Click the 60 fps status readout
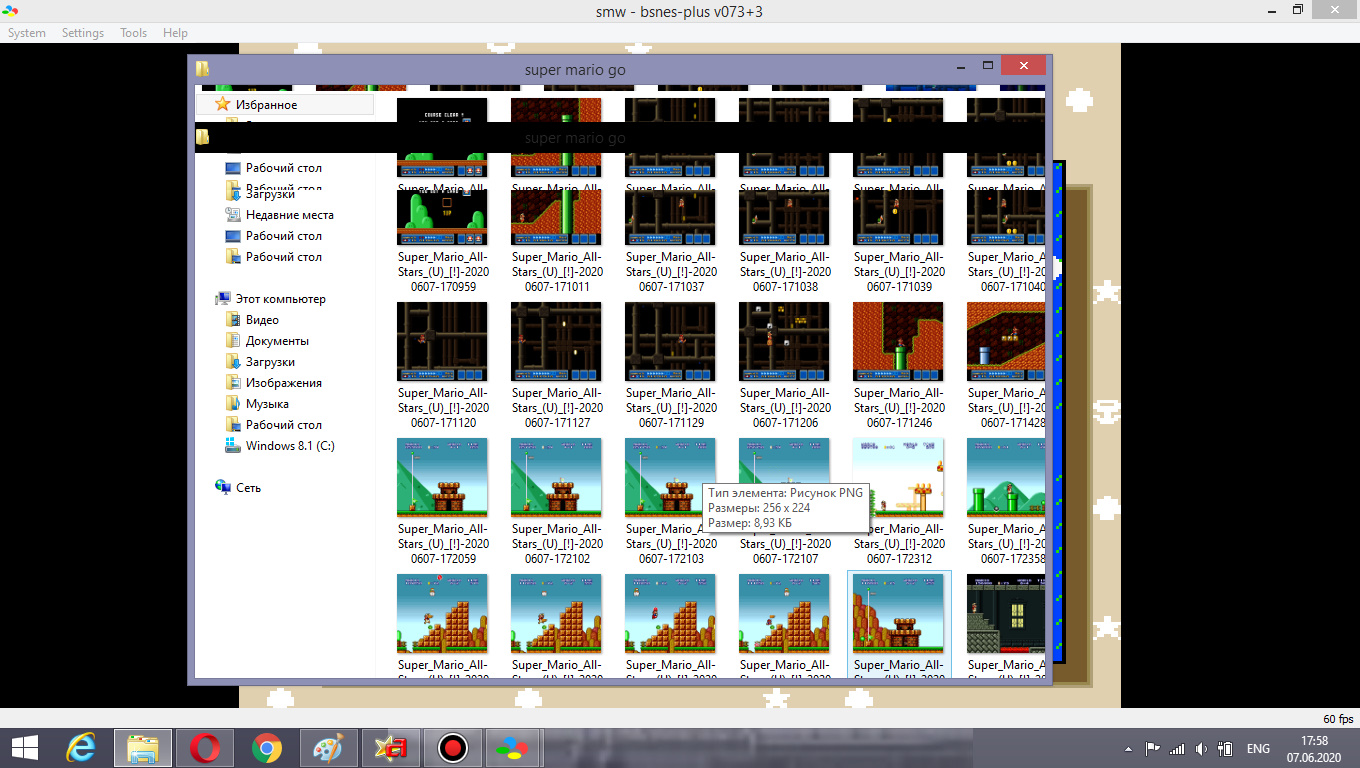The height and width of the screenshot is (768, 1360). point(1337,719)
